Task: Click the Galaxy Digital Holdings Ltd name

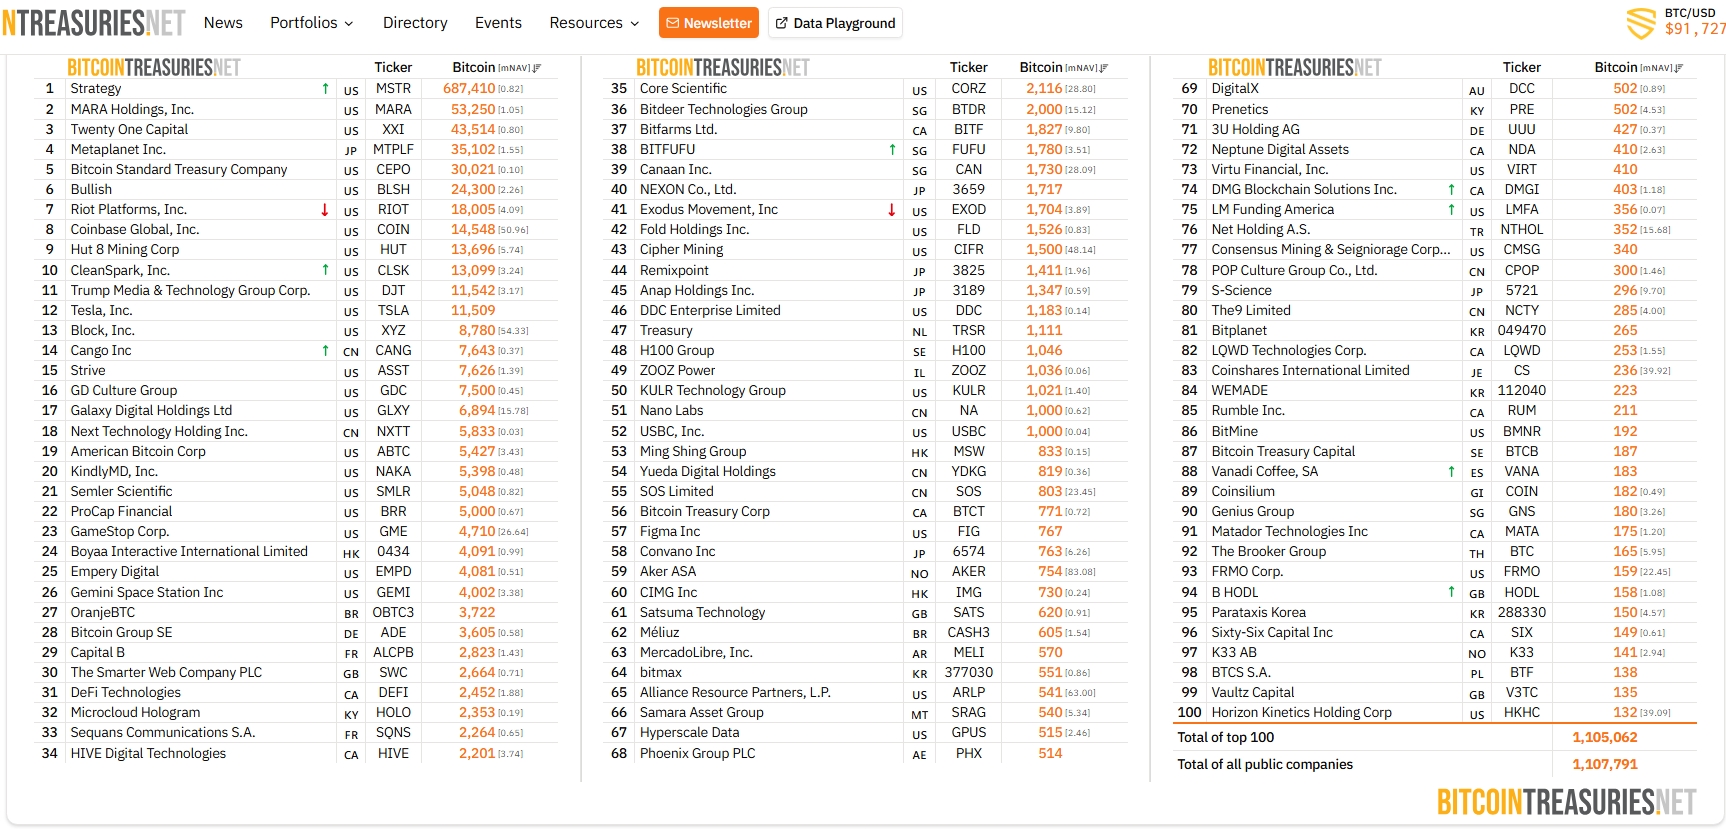Action: coord(151,411)
